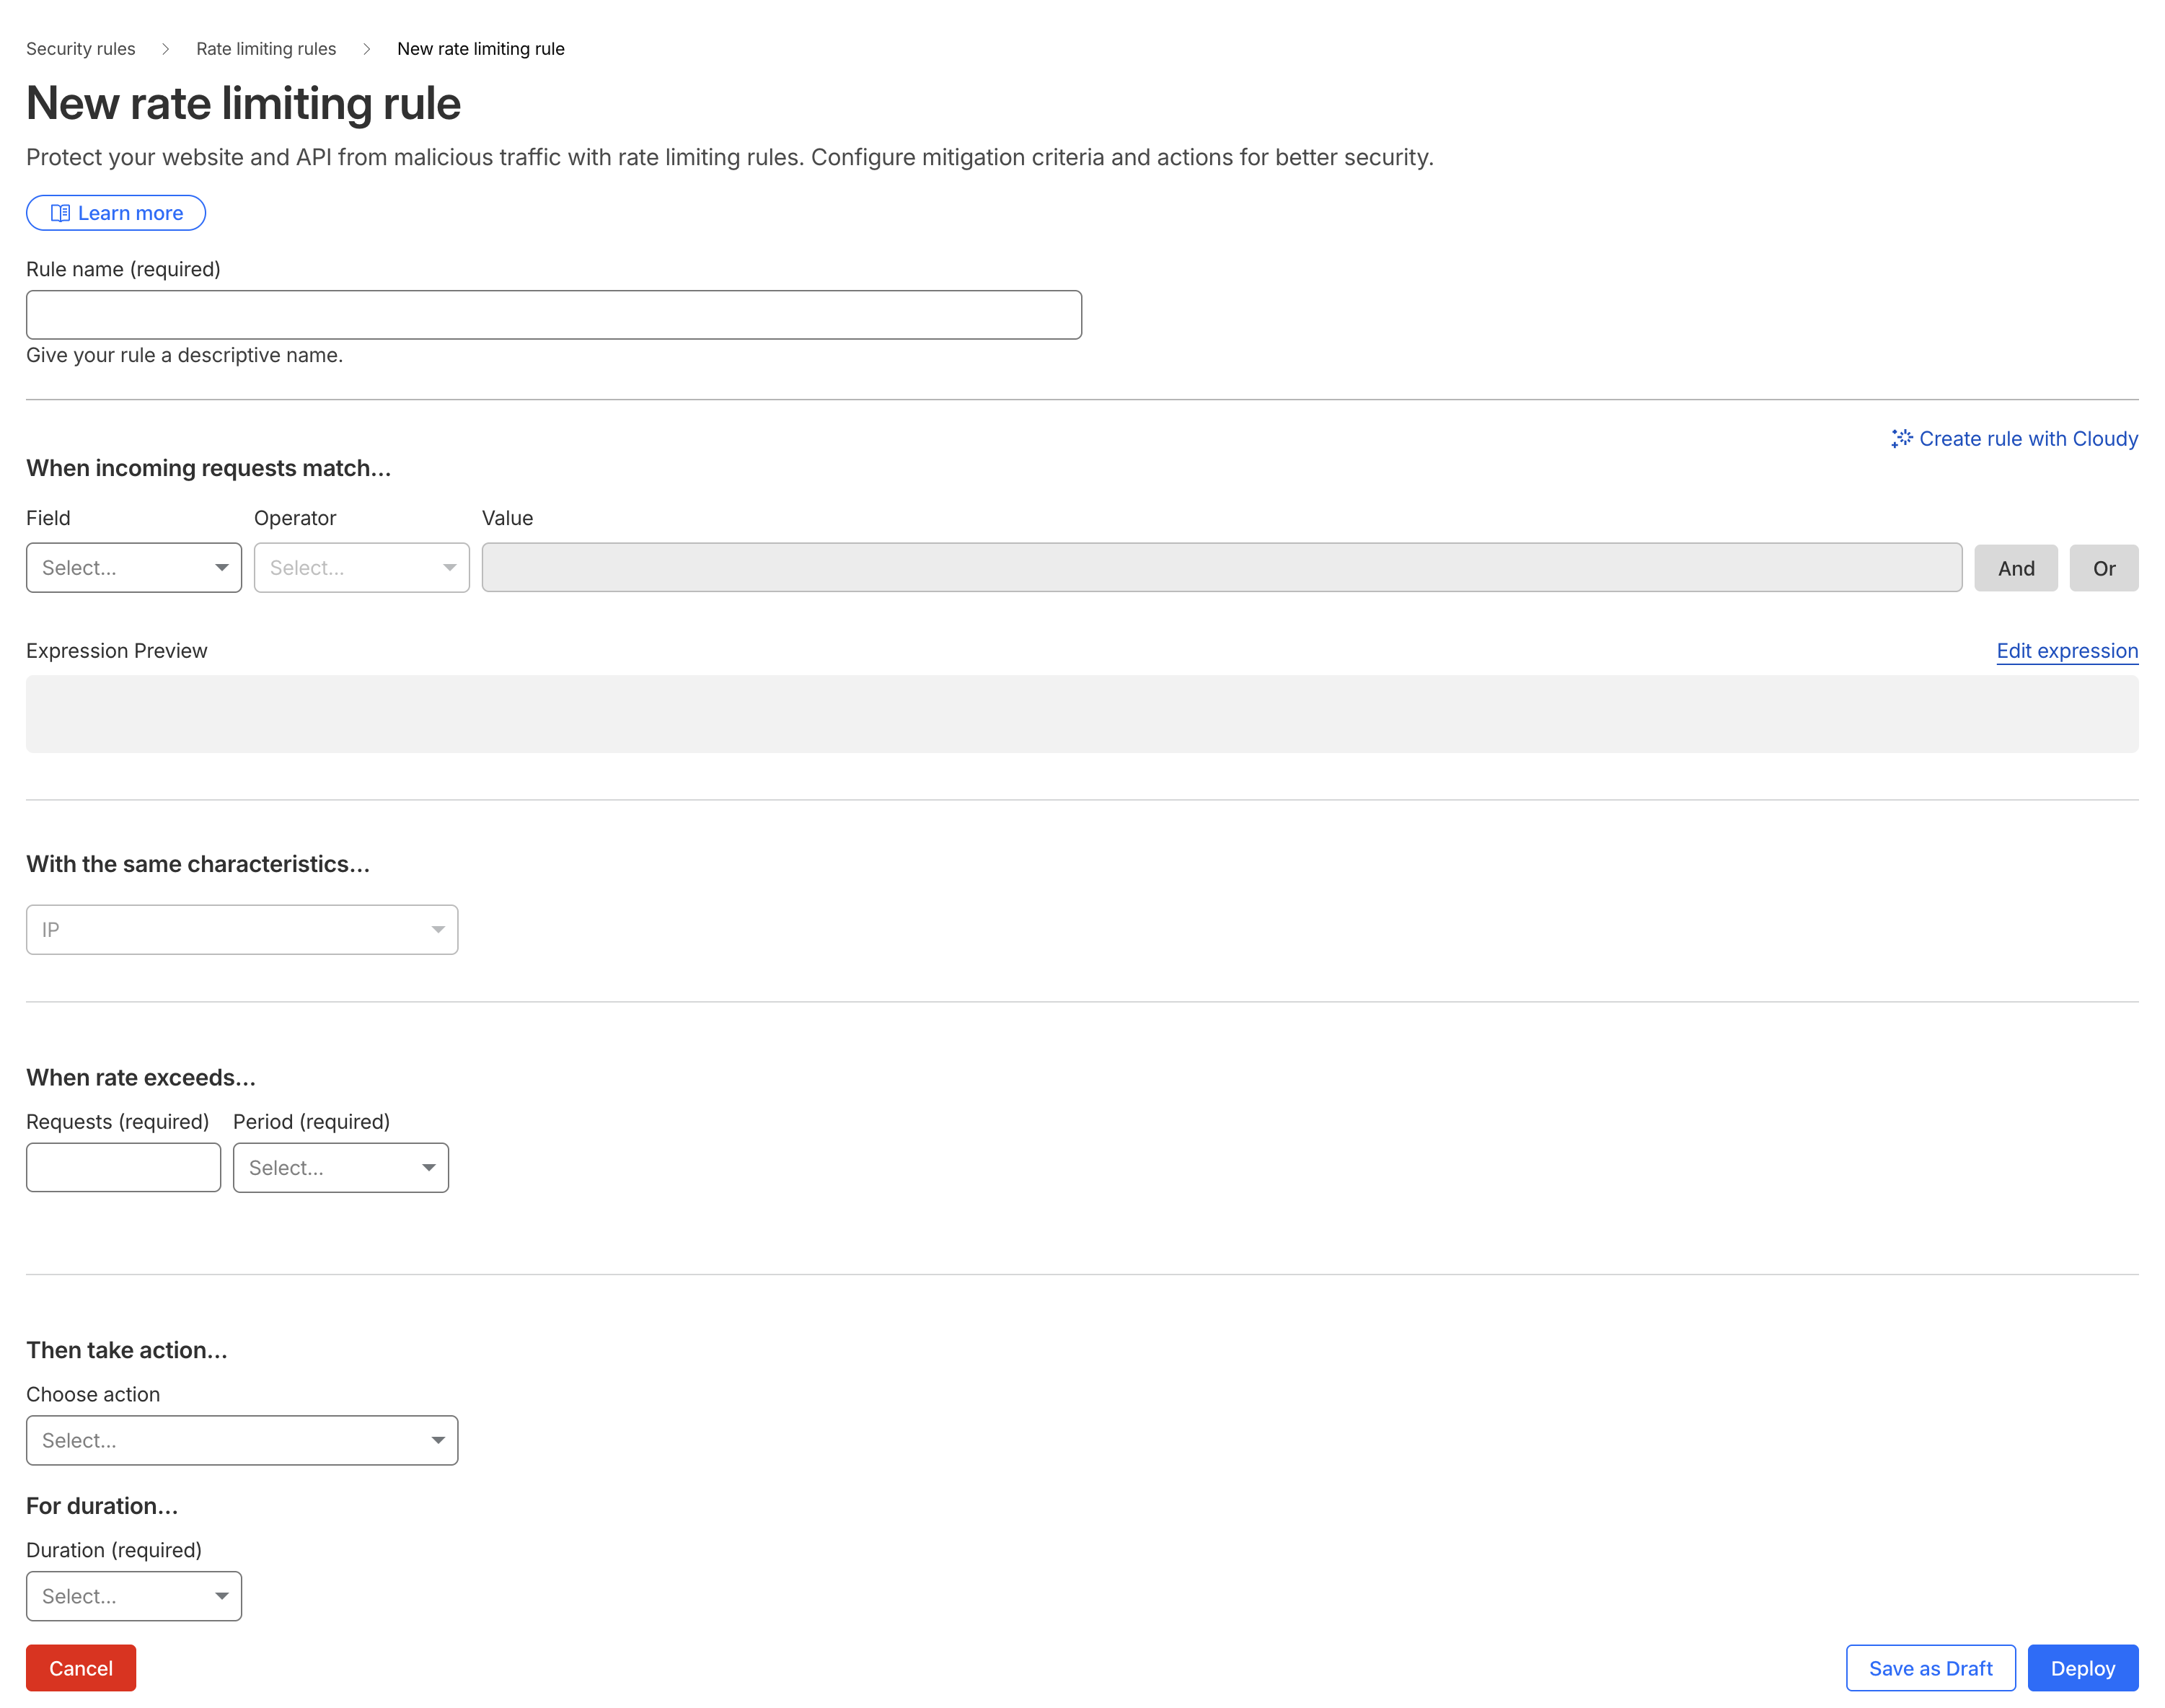
Task: Open the Duration dropdown
Action: point(134,1597)
